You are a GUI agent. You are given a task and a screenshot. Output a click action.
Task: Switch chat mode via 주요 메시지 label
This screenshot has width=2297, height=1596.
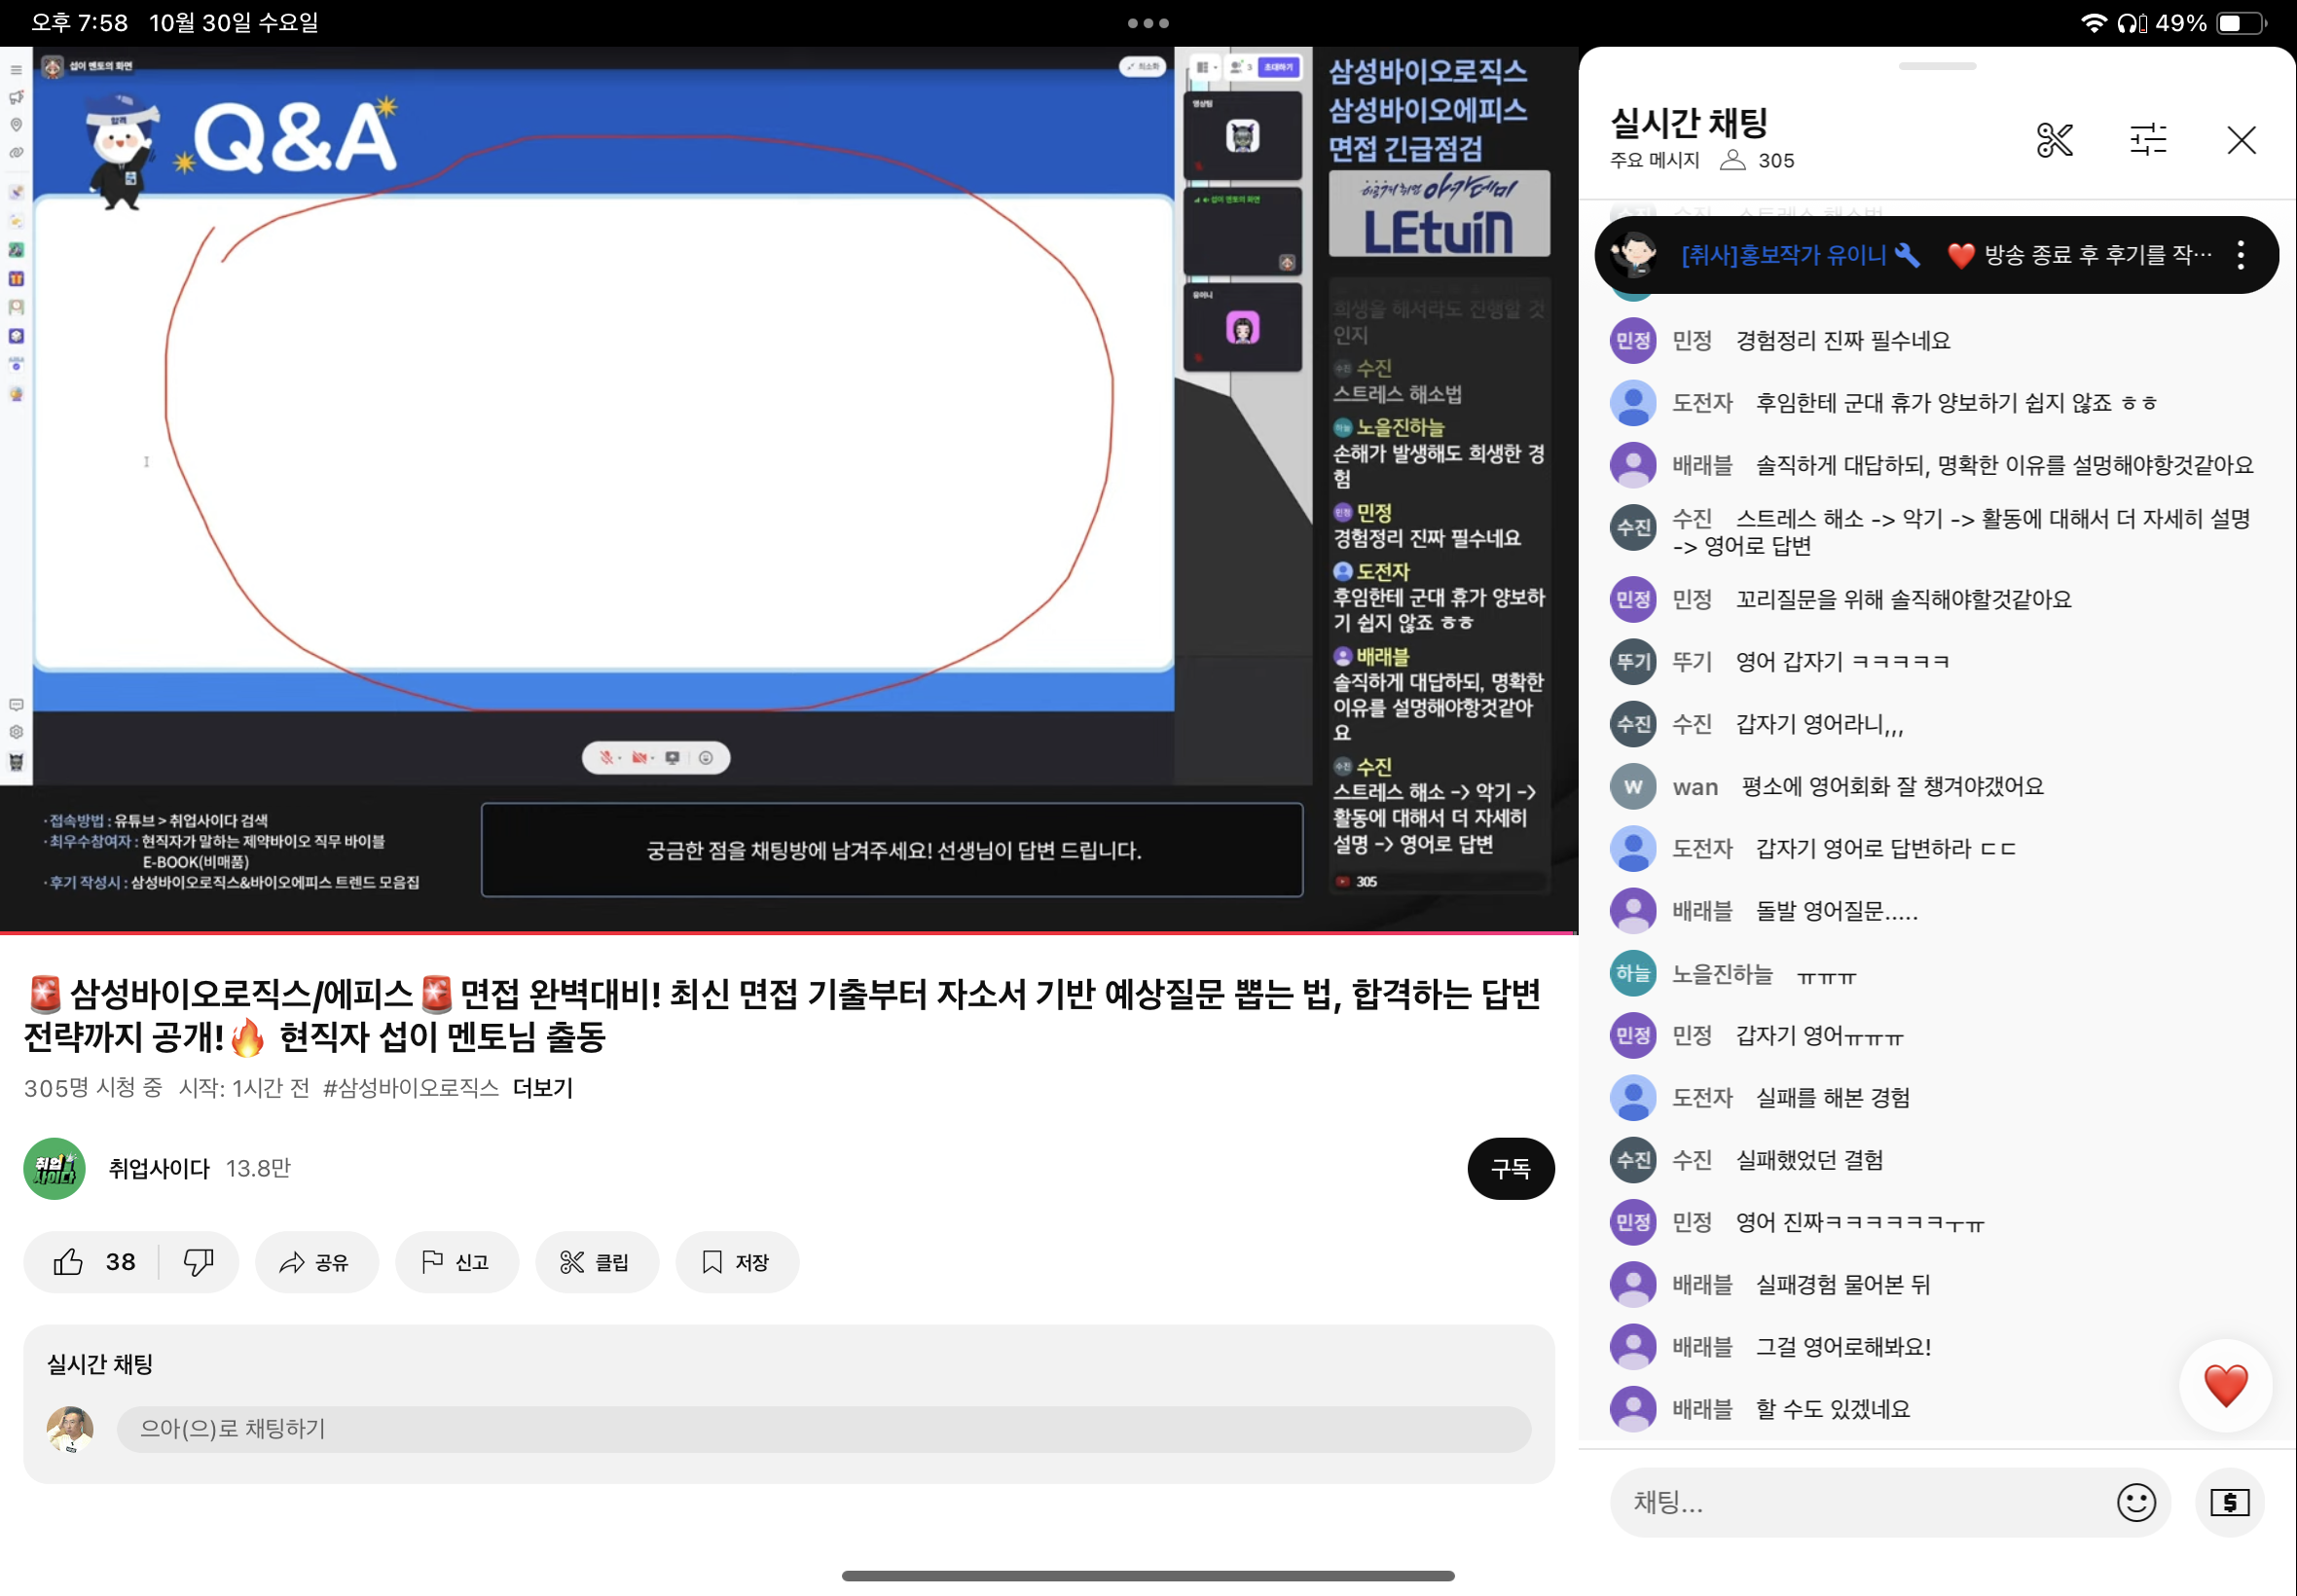click(1654, 160)
